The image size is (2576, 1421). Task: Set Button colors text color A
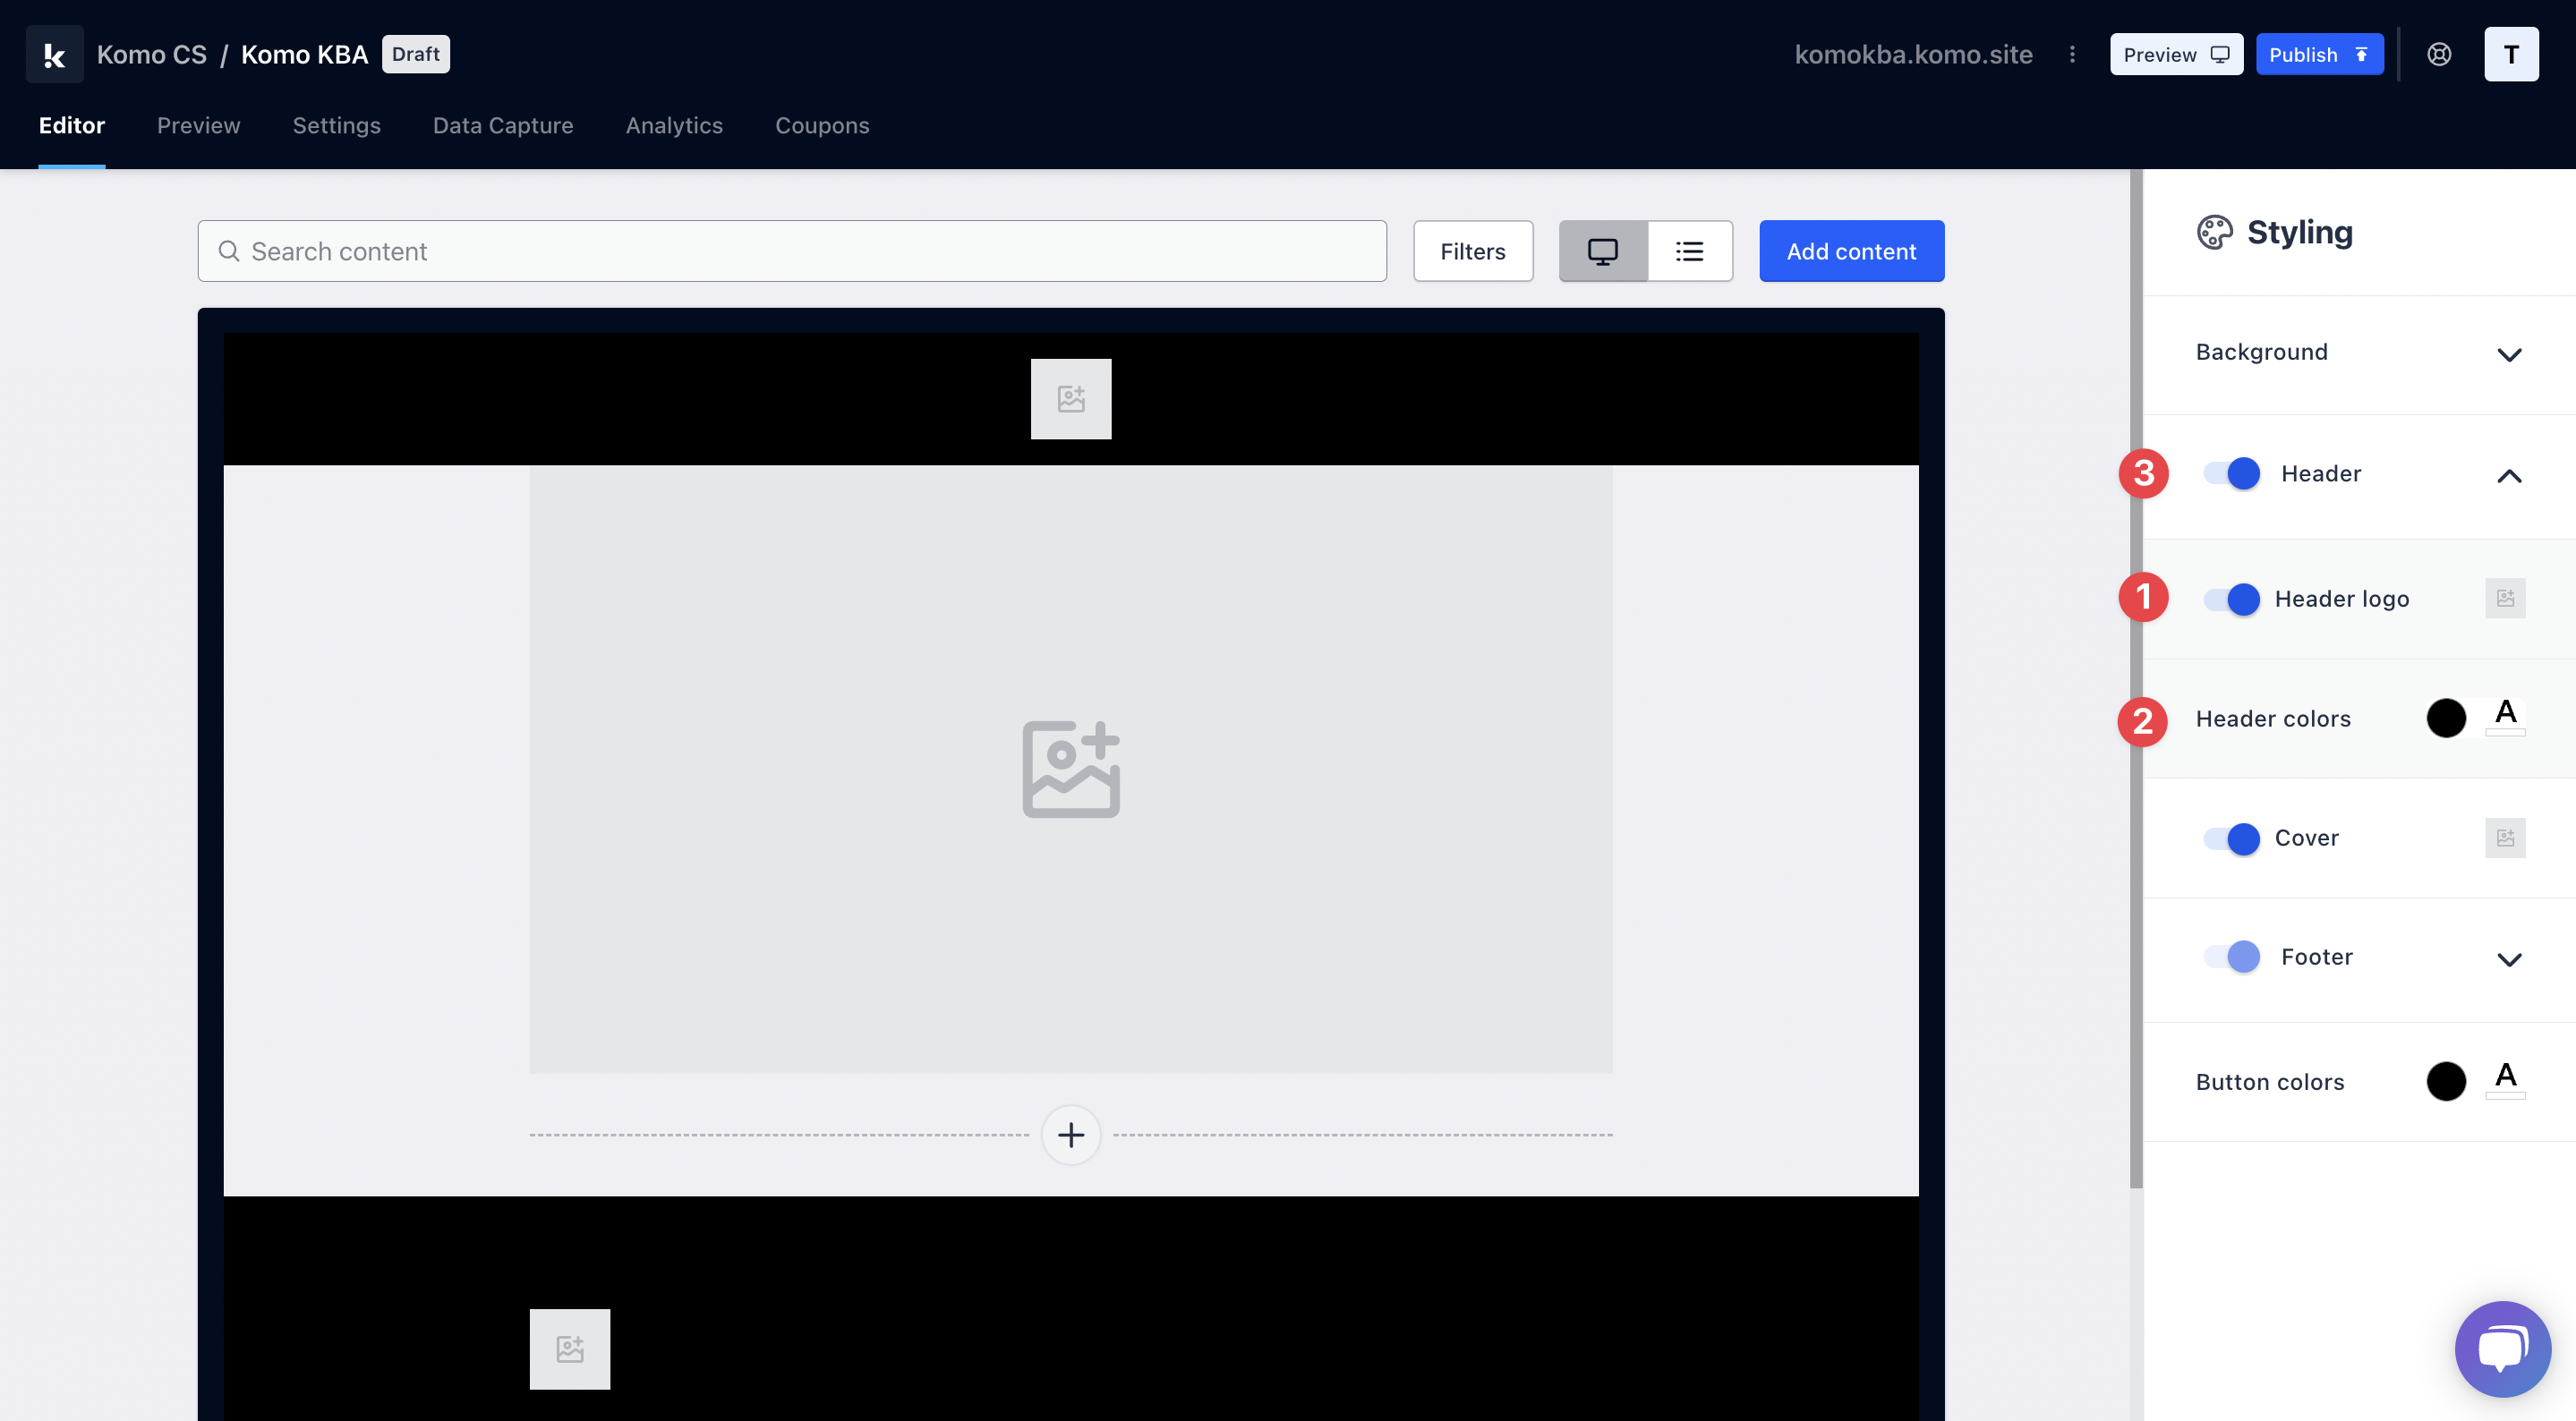[x=2505, y=1079]
